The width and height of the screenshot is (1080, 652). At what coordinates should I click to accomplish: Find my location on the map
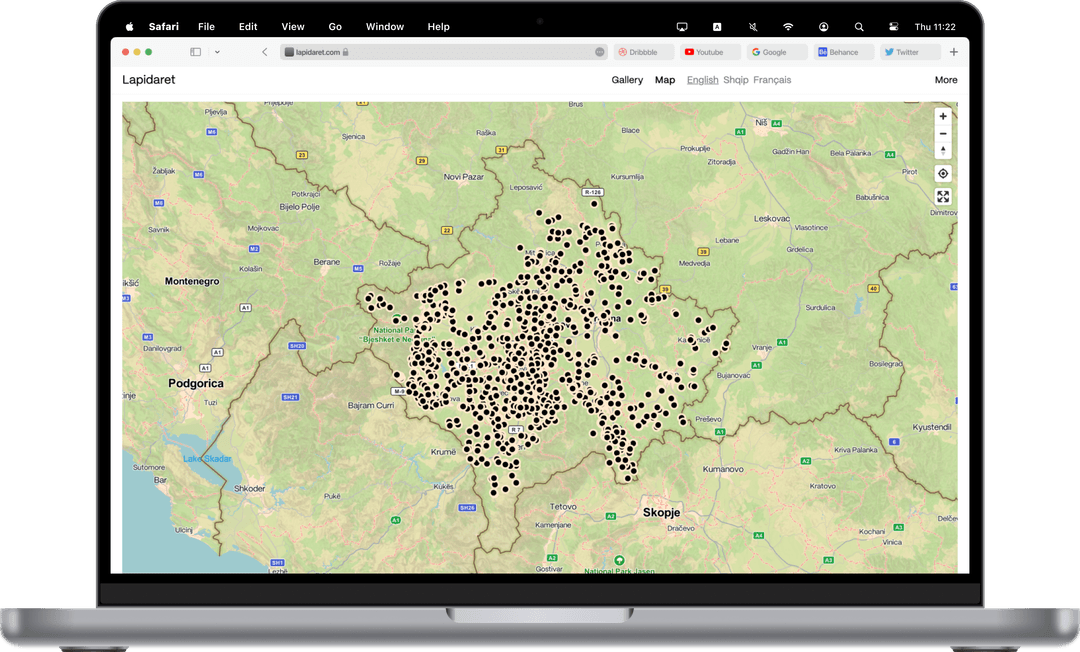tap(942, 173)
